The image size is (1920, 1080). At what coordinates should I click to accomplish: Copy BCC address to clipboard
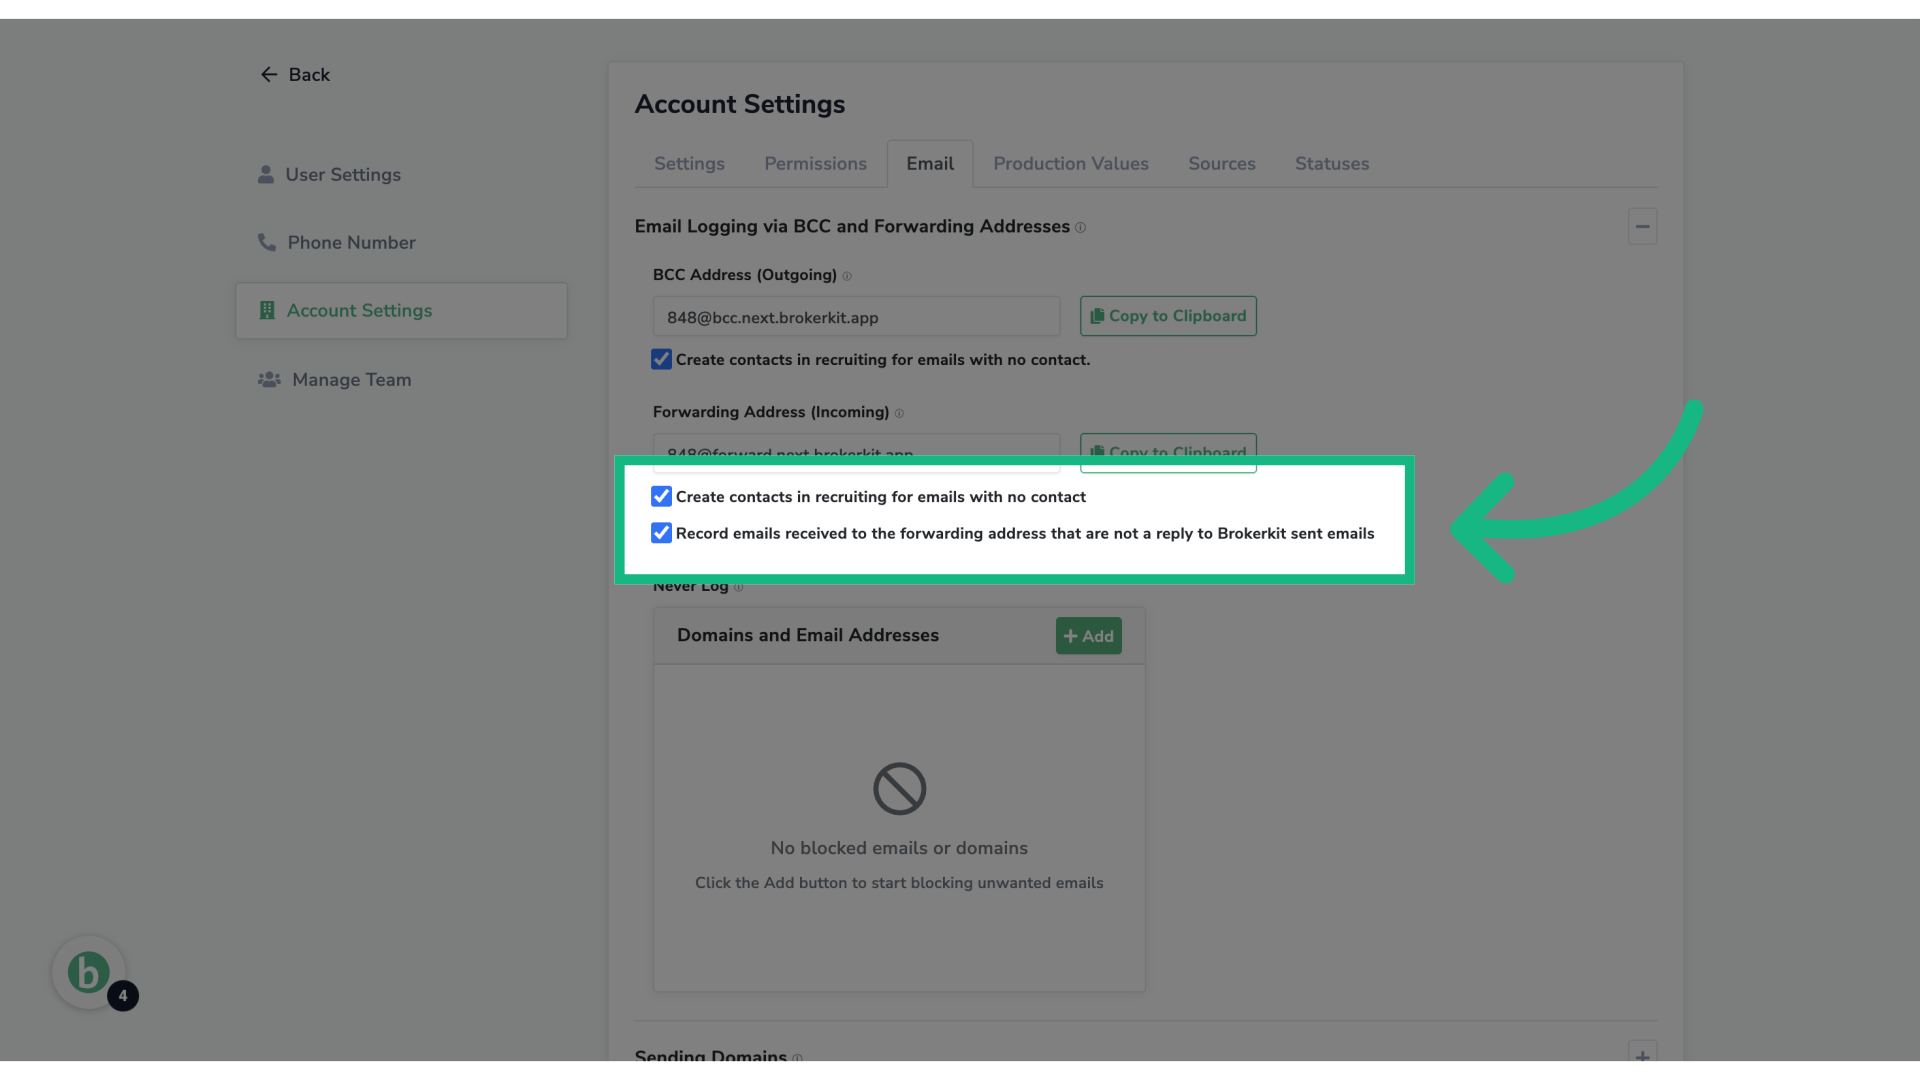tap(1167, 316)
